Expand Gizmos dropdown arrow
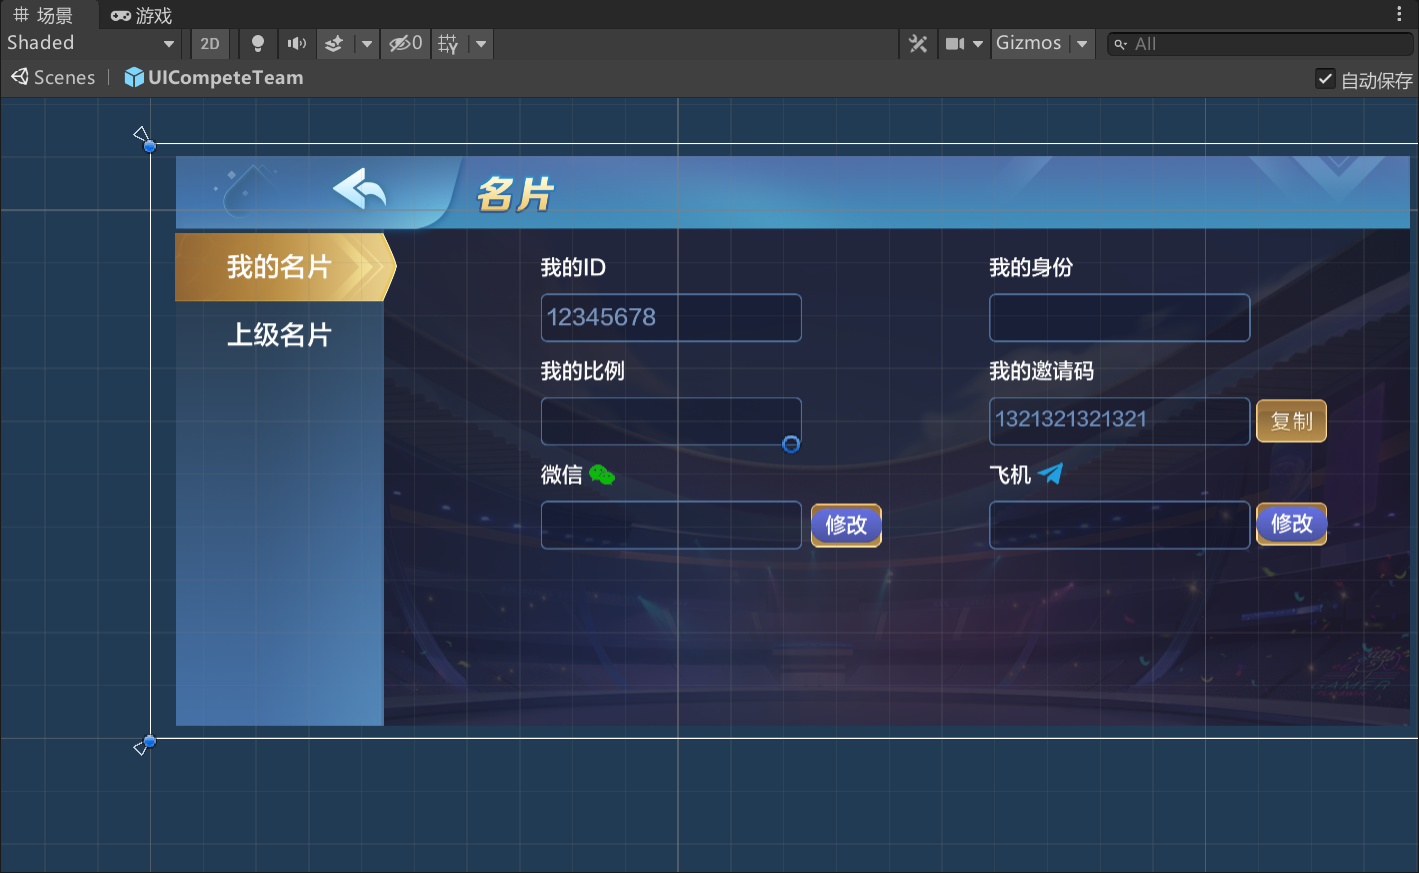This screenshot has height=873, width=1419. click(x=1082, y=44)
